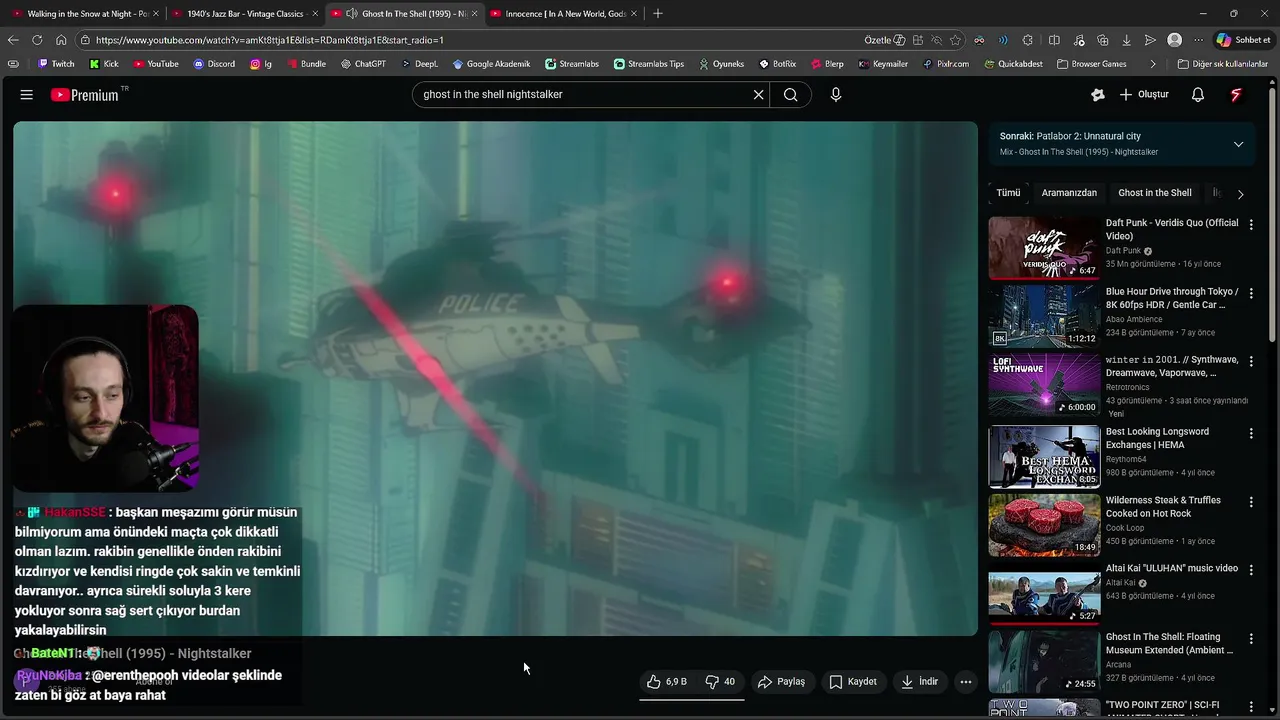Collapse the Mix playlist panel chevron

point(1238,144)
